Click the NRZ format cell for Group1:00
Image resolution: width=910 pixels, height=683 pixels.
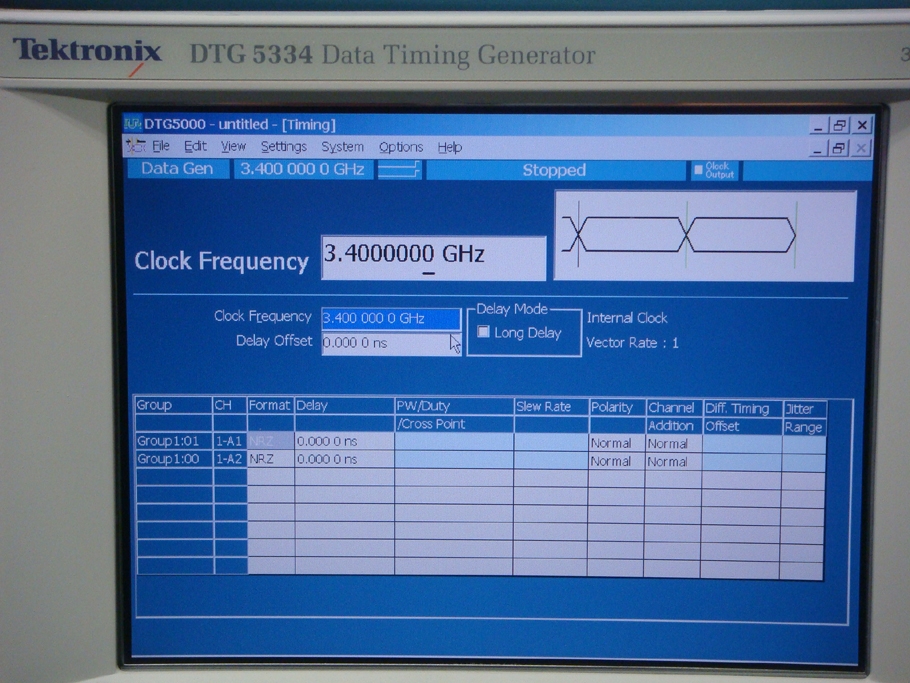[x=270, y=459]
